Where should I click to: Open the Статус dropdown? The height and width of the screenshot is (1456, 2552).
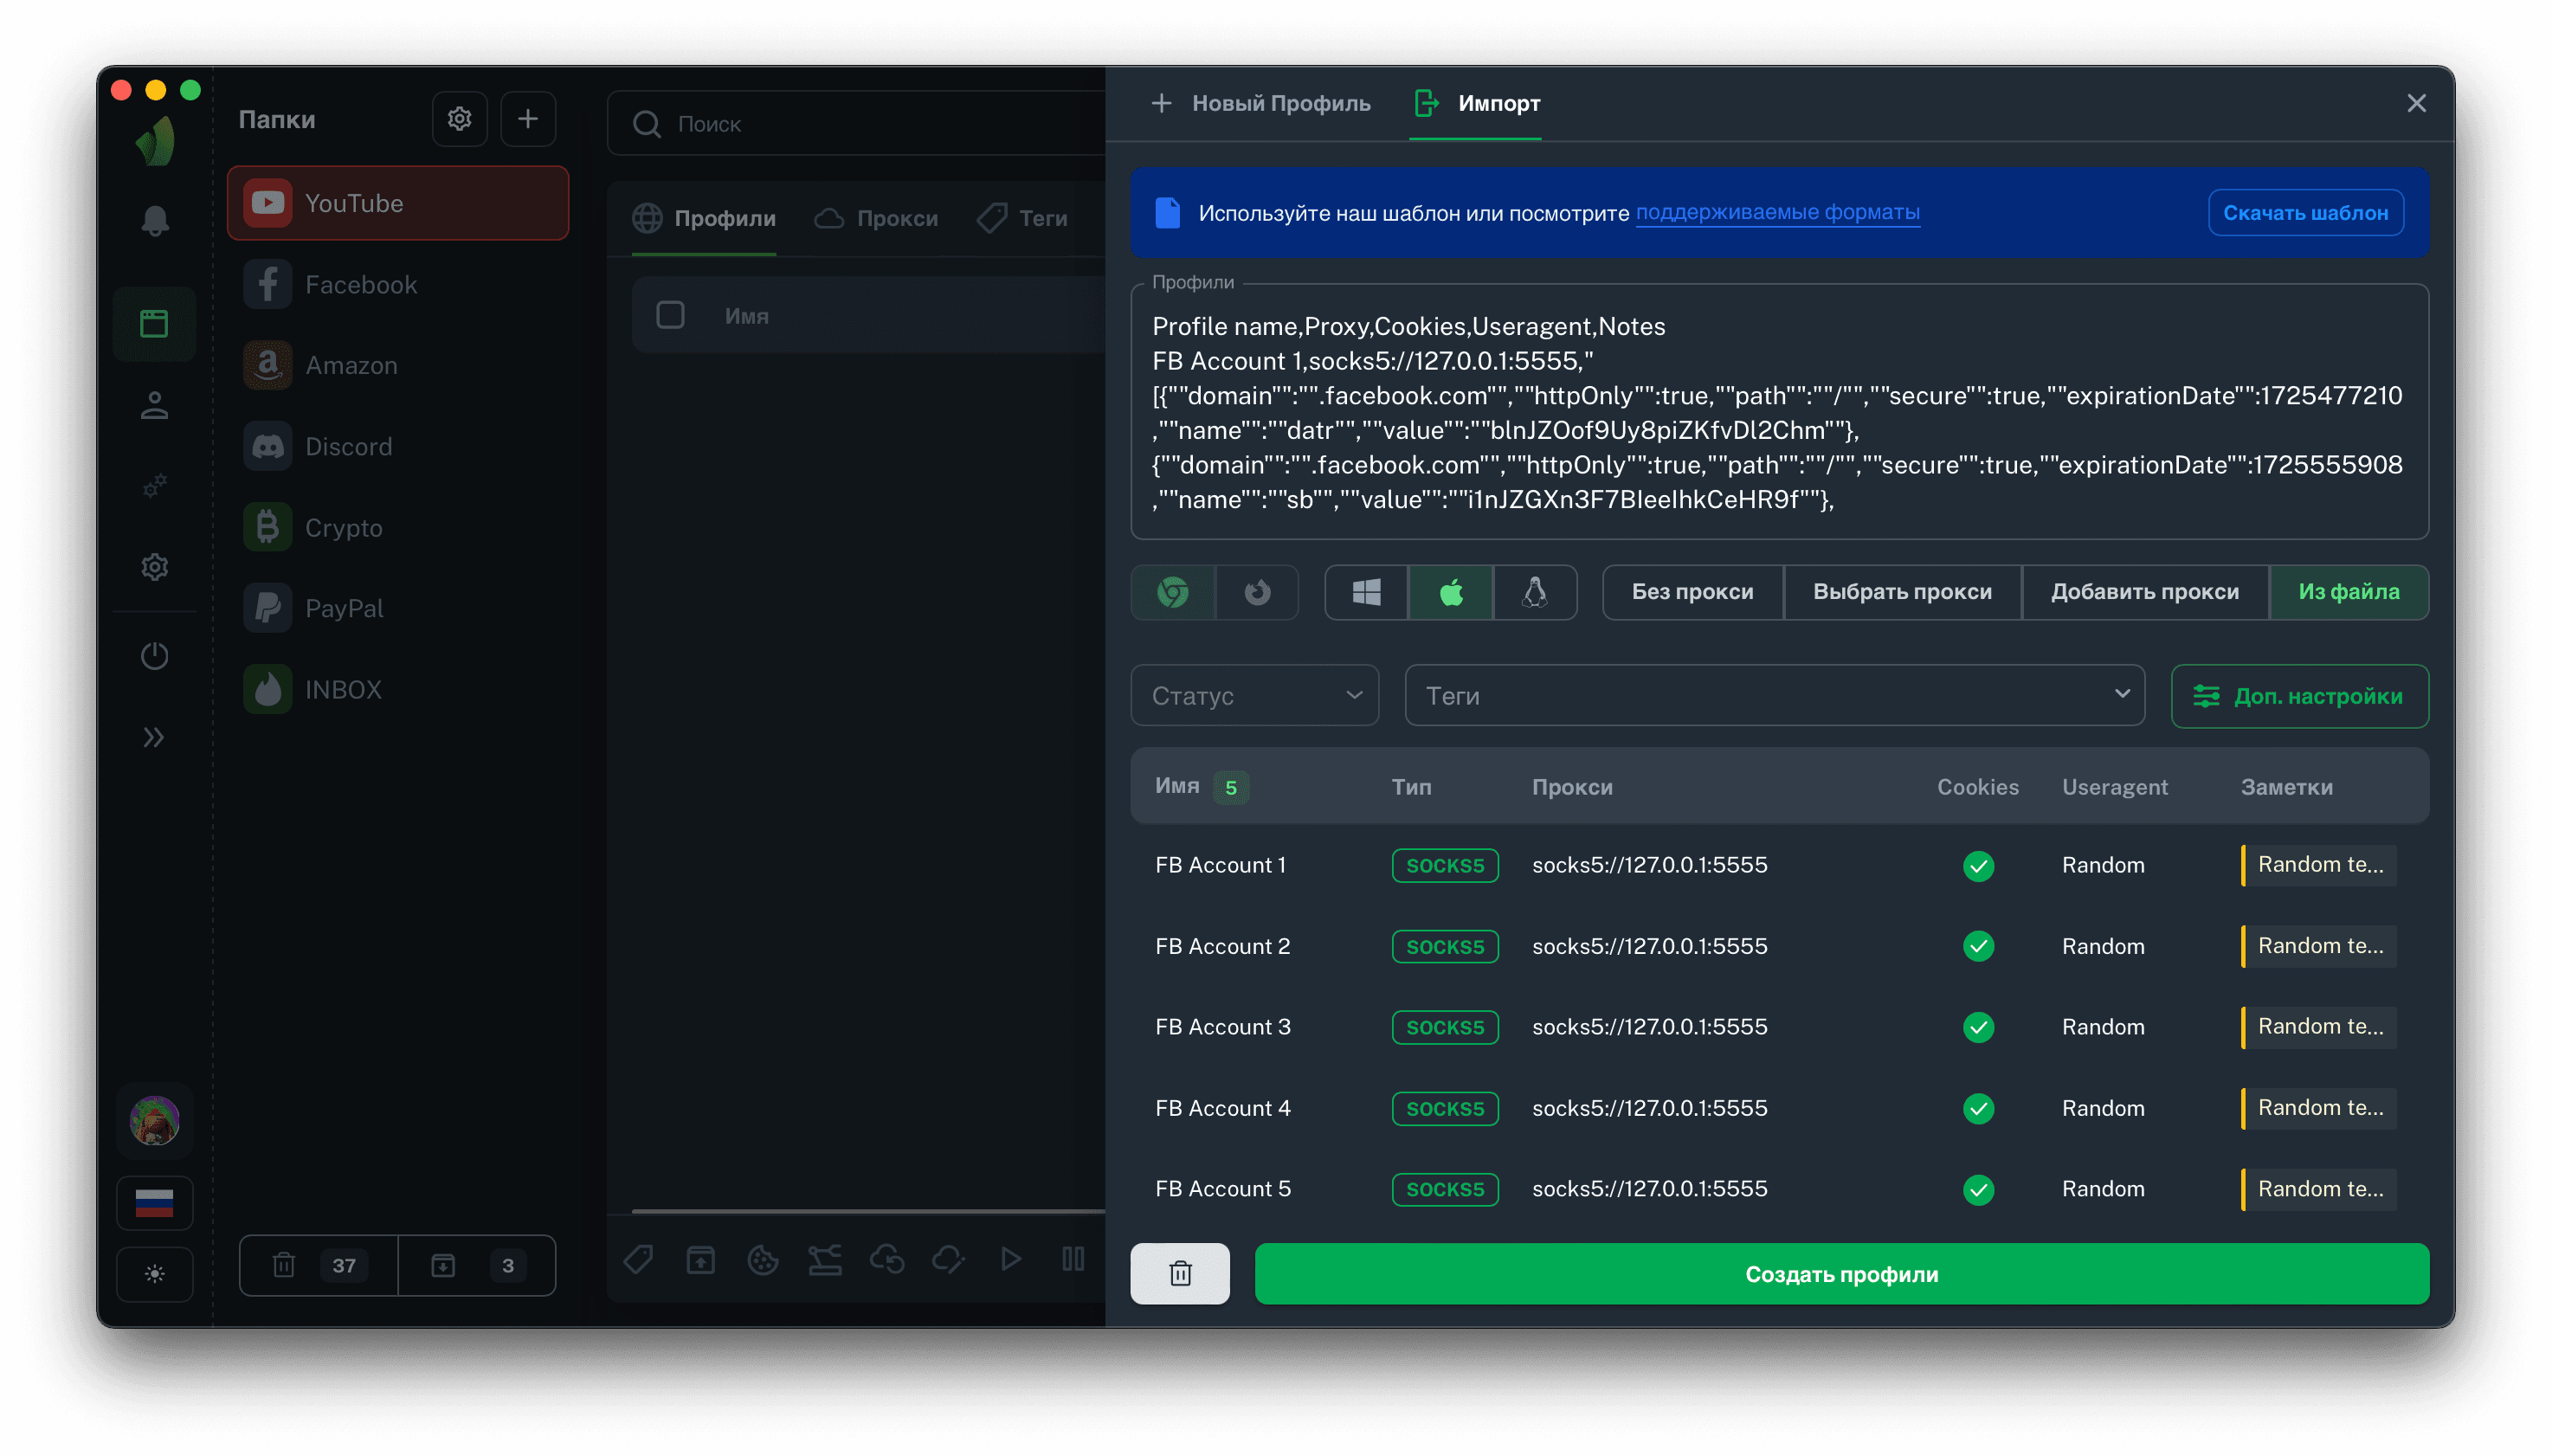pos(1254,695)
